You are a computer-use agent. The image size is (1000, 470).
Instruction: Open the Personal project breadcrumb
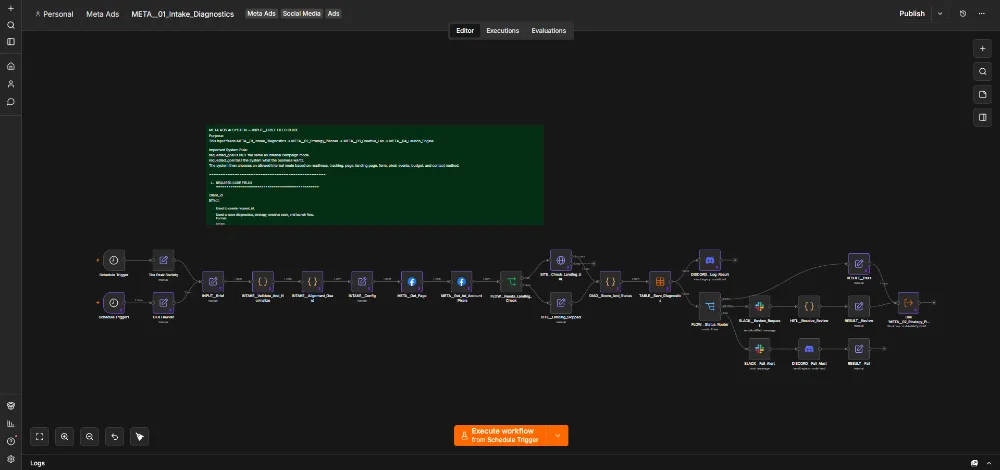[x=55, y=14]
